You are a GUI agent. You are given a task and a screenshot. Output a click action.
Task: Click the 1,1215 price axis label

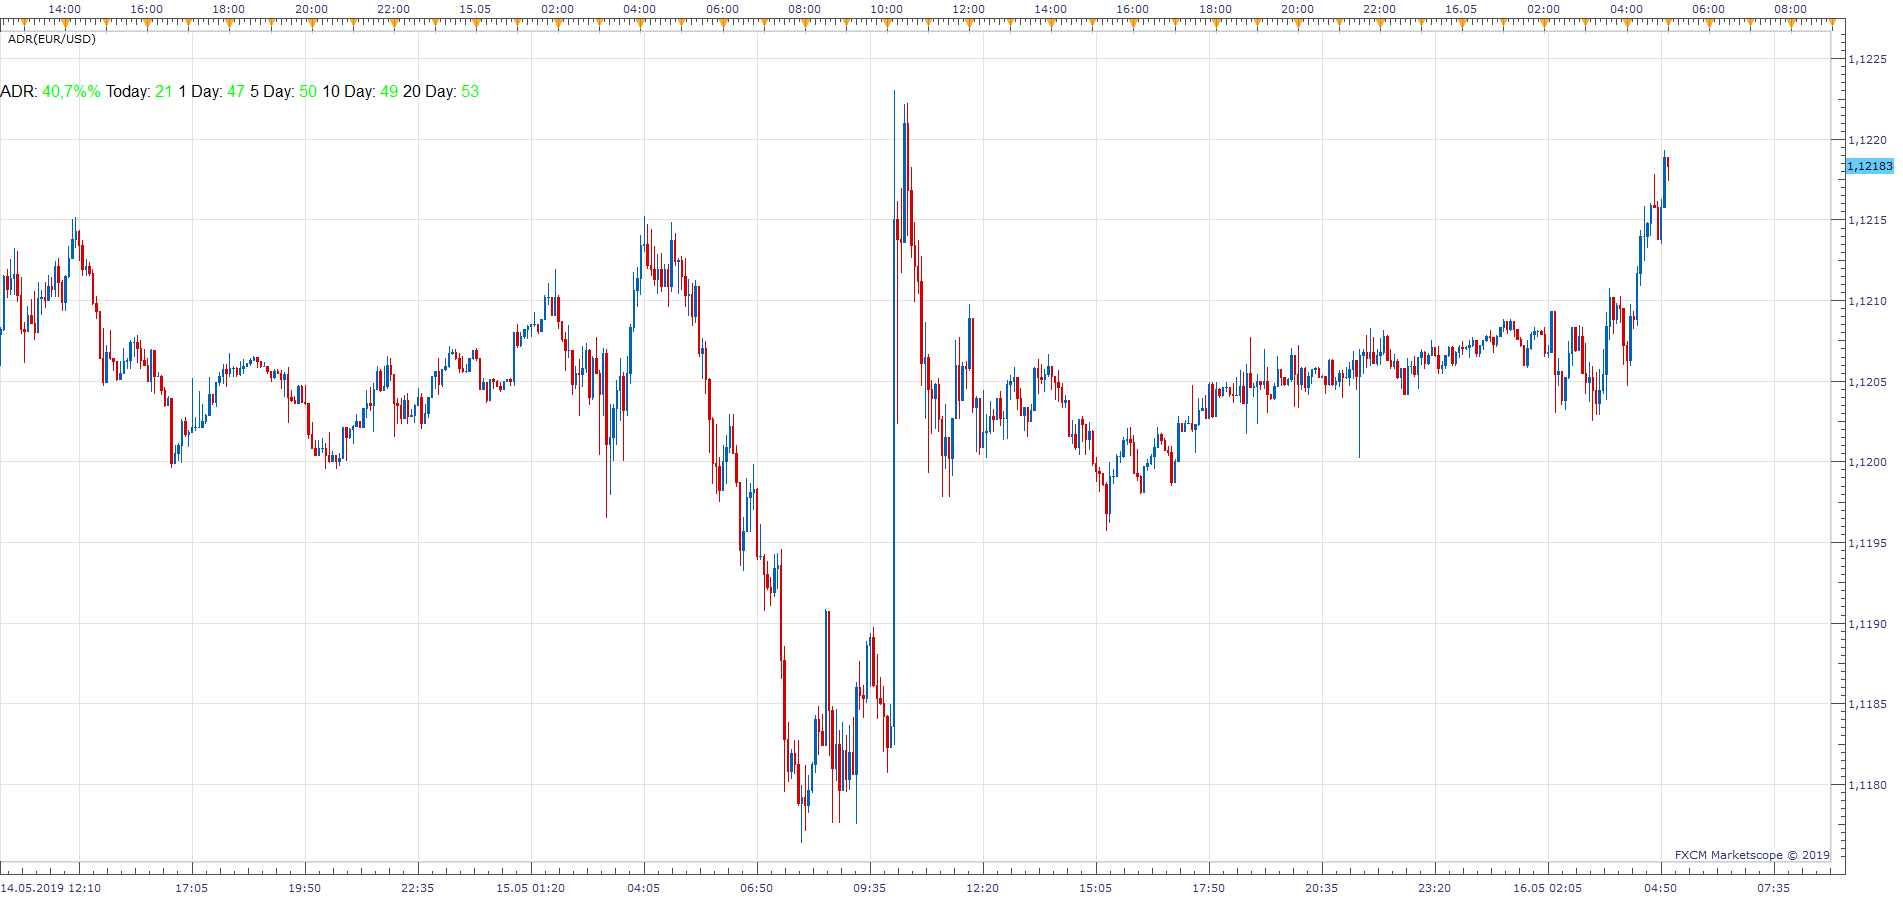(1867, 220)
